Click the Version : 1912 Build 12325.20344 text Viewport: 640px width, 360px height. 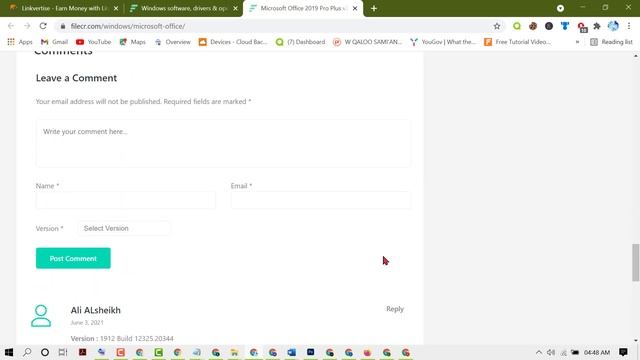[122, 338]
